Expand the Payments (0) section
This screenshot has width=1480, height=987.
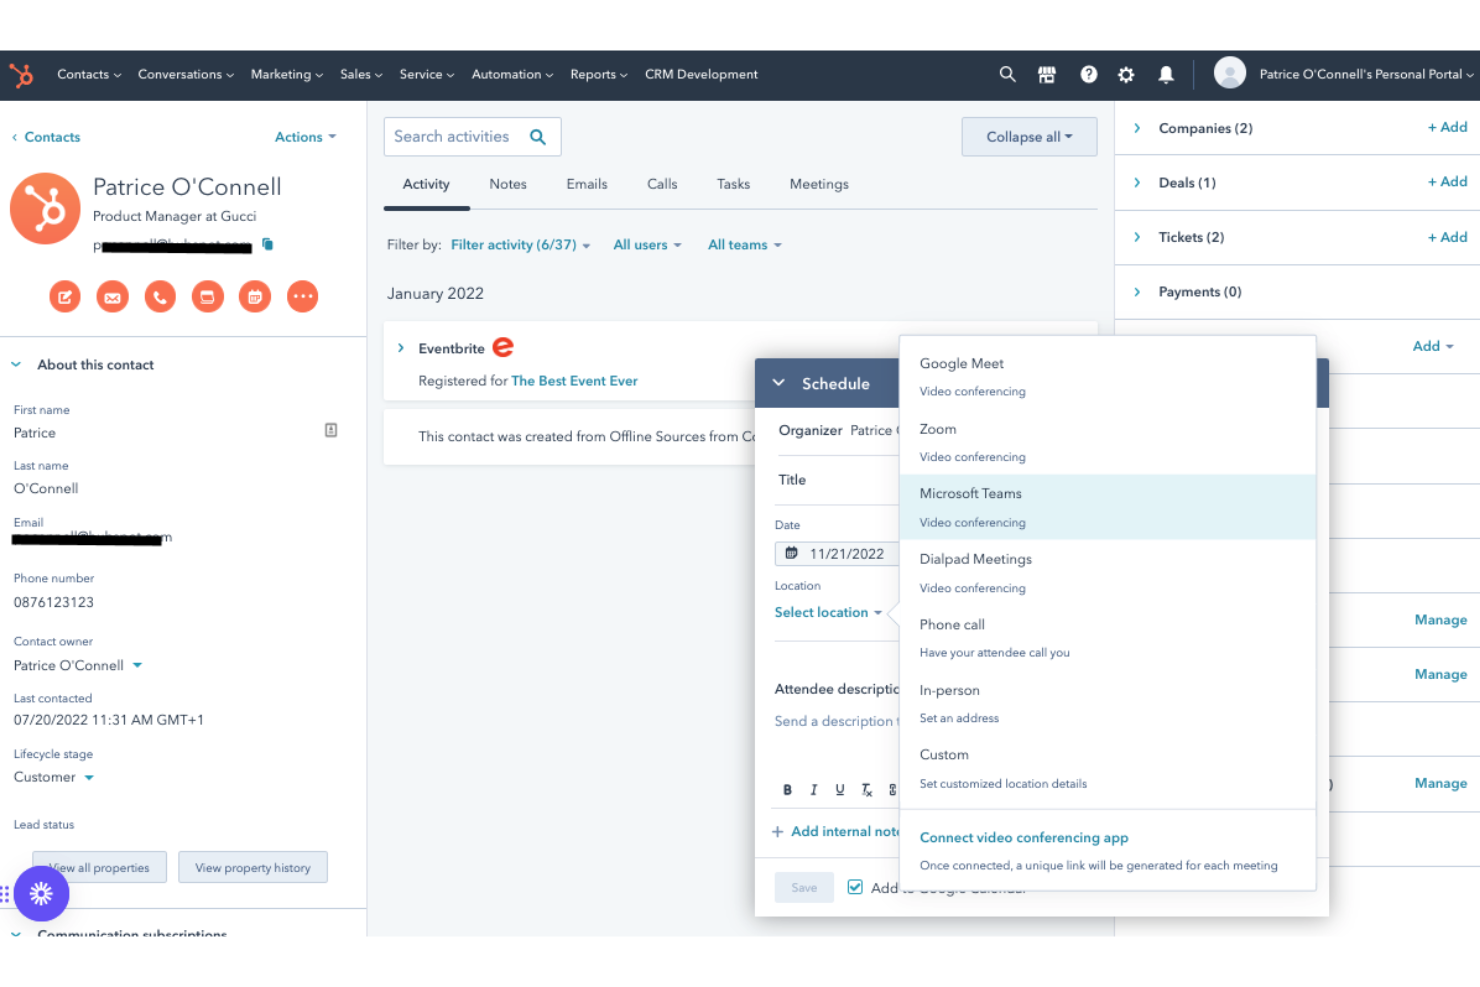point(1137,292)
